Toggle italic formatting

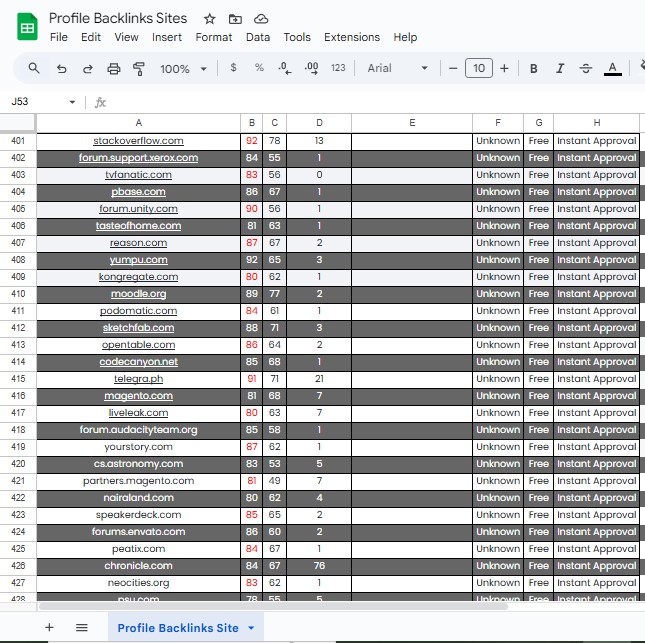(560, 68)
